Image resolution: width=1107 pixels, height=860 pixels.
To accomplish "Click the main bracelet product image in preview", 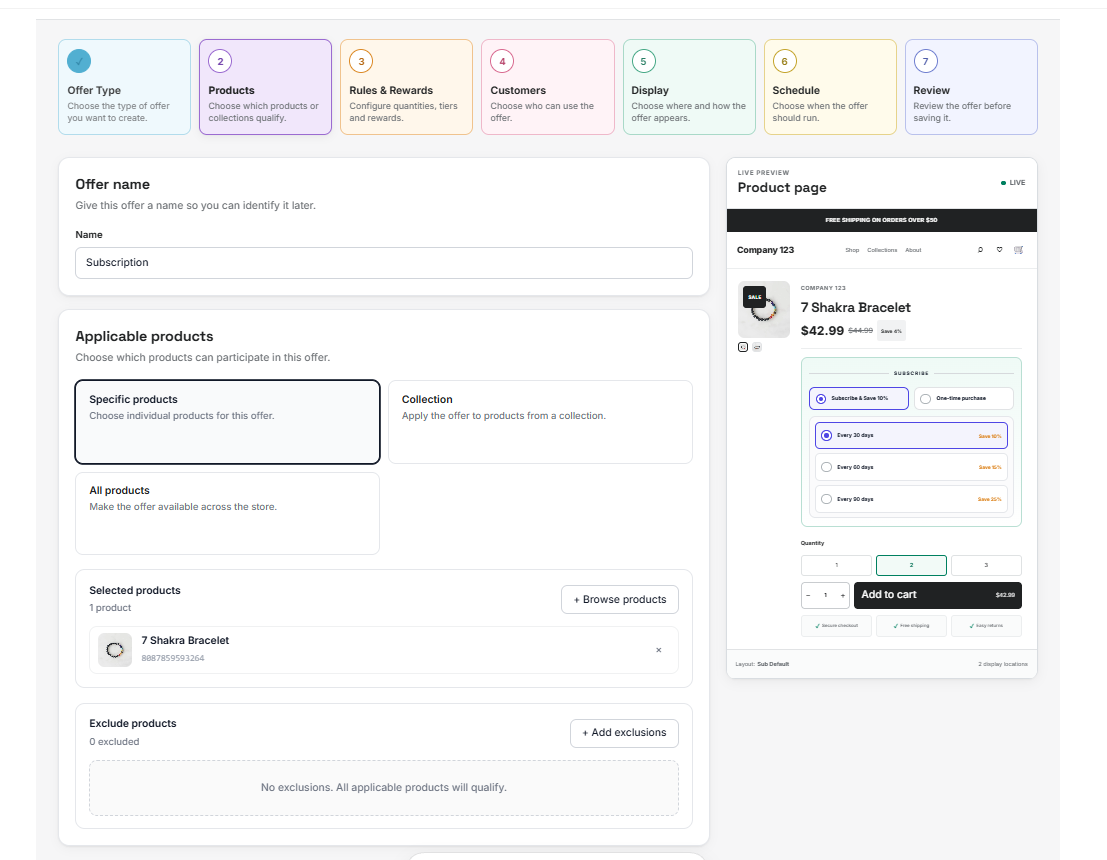I will point(764,309).
